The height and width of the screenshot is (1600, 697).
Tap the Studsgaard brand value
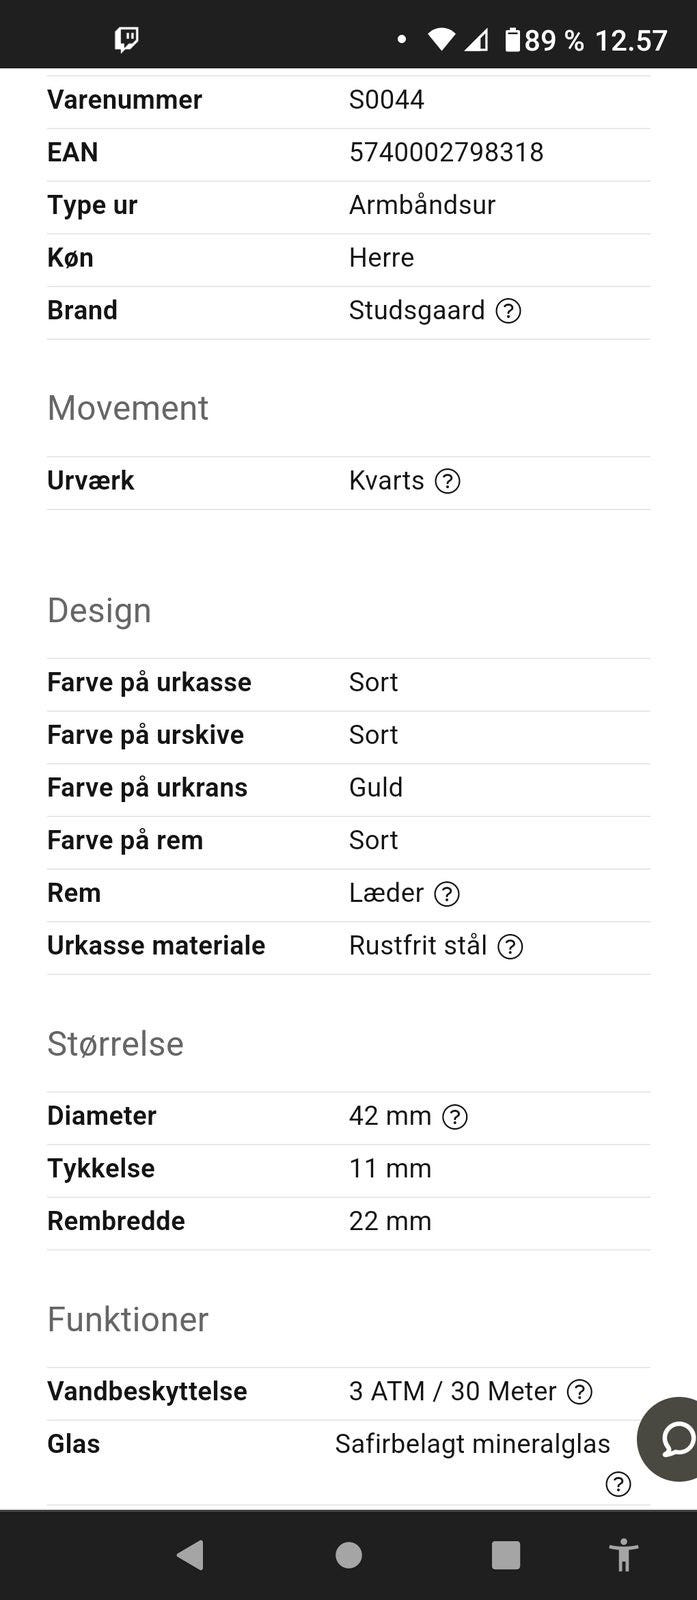(416, 310)
